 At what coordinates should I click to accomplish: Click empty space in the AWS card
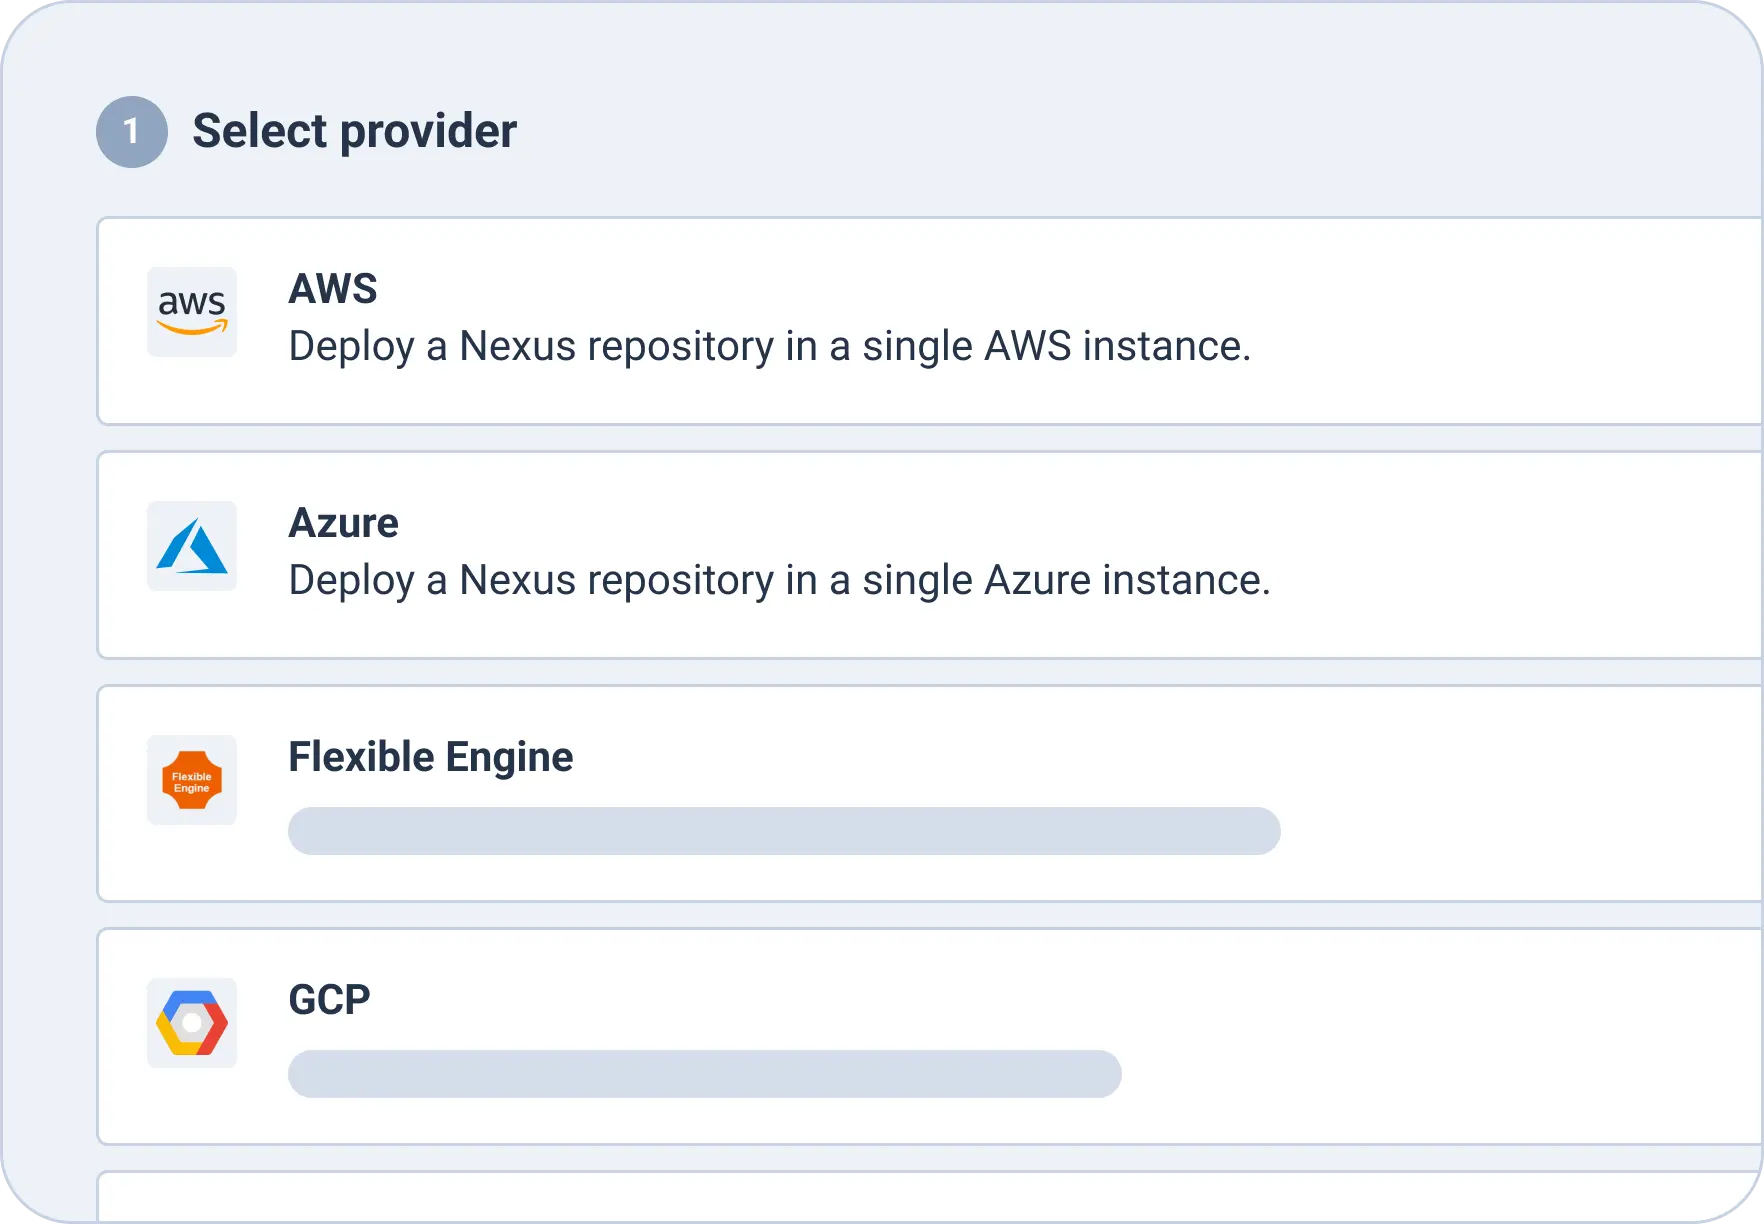click(1500, 320)
